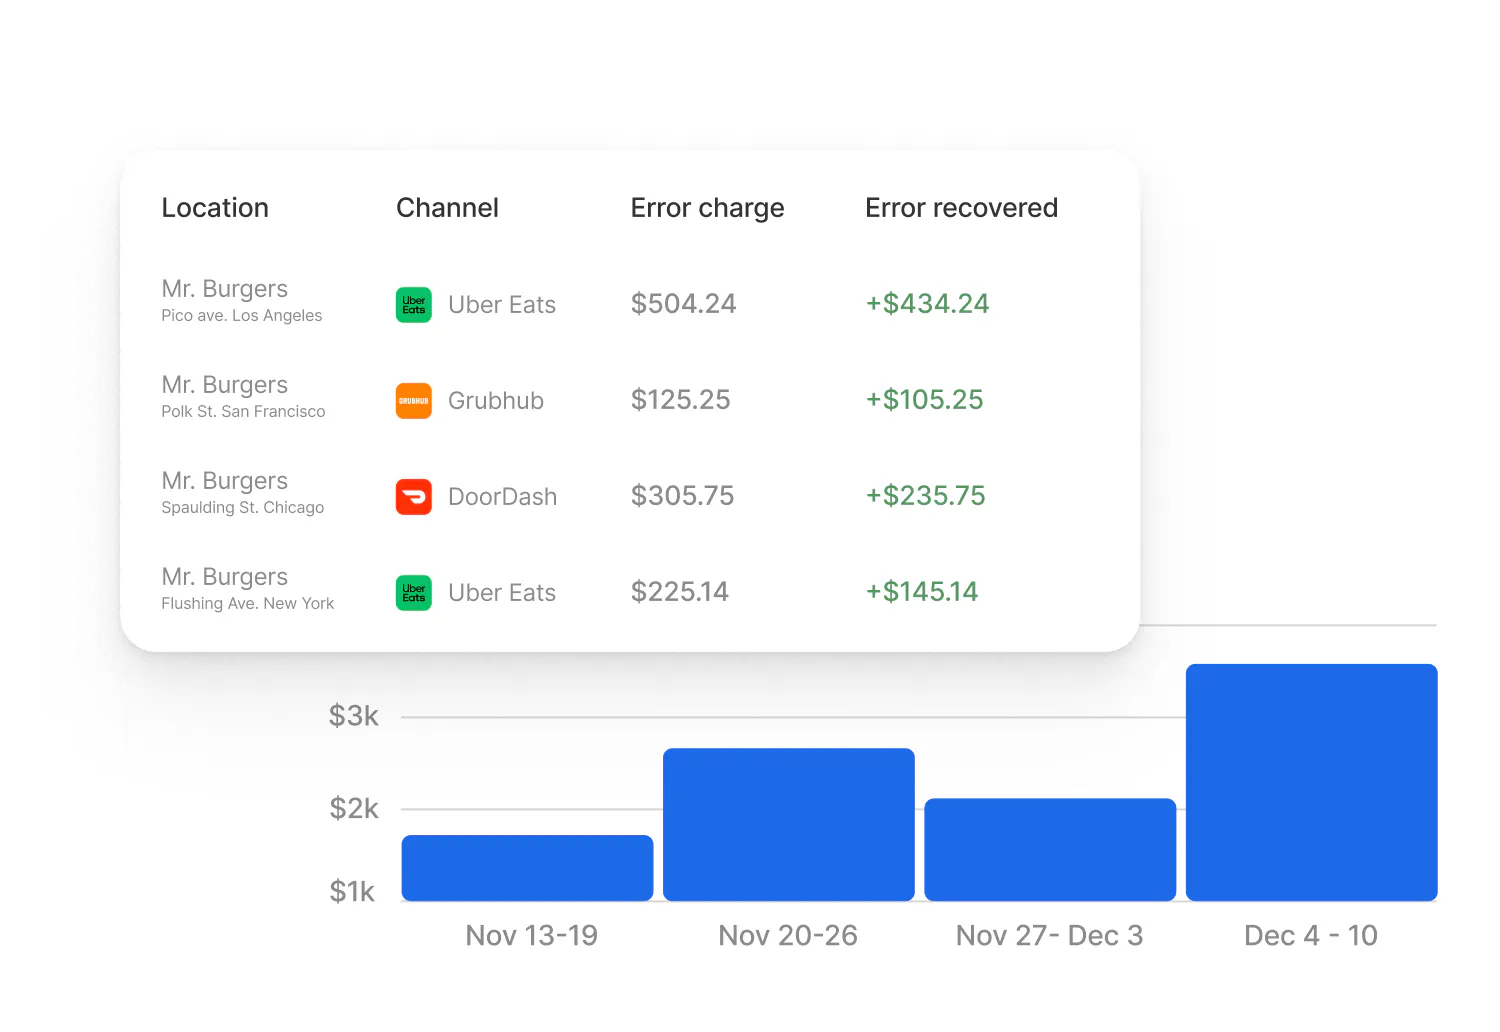The width and height of the screenshot is (1500, 1032).
Task: Open Mr. Burgers Polk St. San Francisco
Action: click(x=243, y=397)
